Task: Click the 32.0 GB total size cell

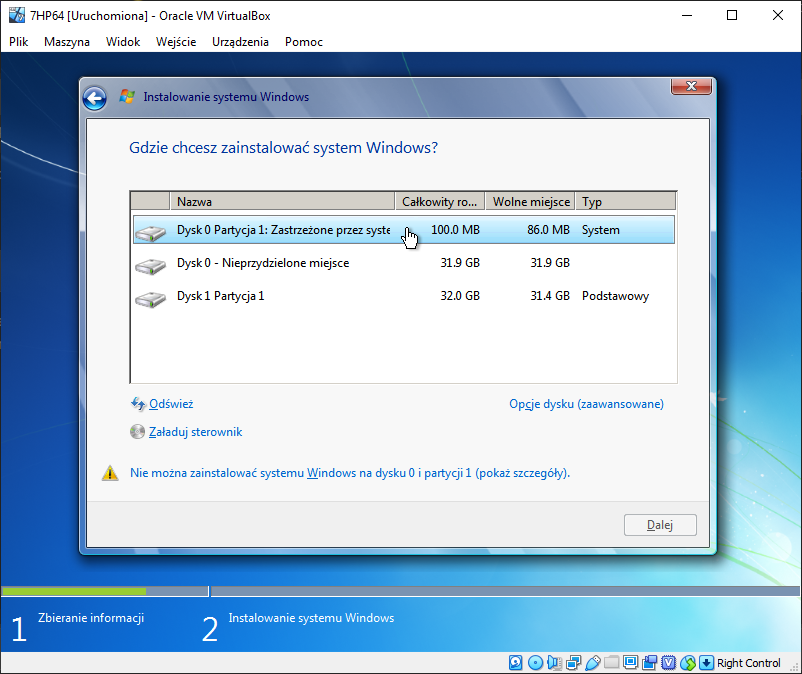Action: pyautogui.click(x=460, y=296)
